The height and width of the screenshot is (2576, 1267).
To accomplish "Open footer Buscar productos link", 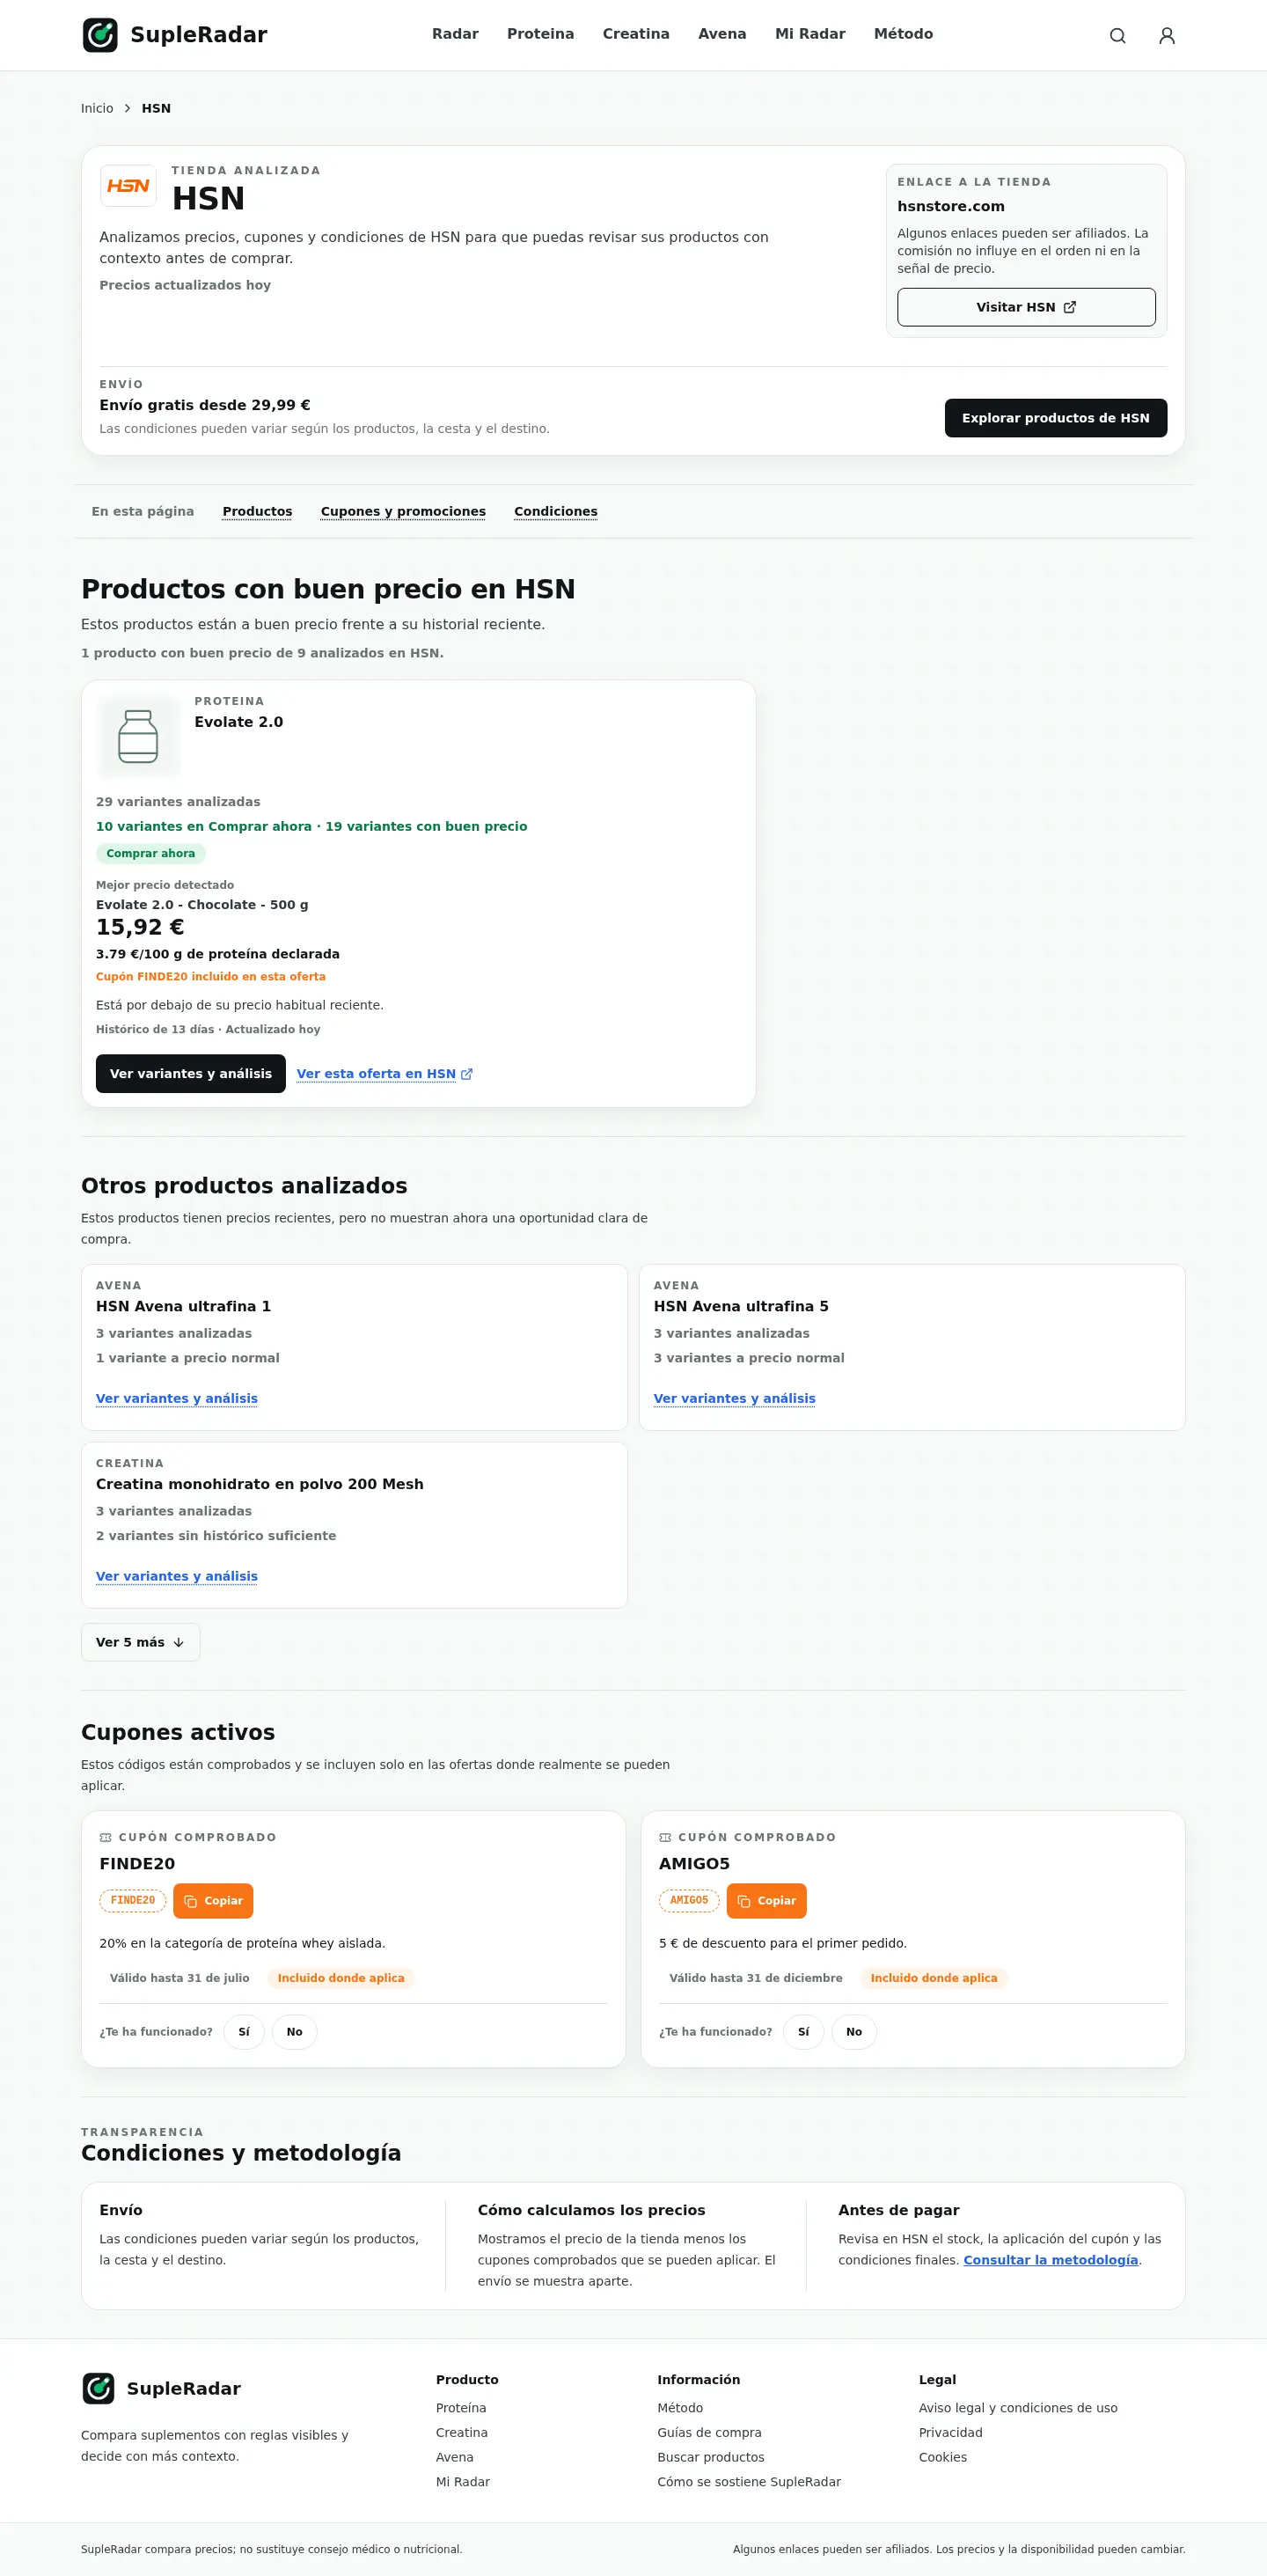I will (x=711, y=2457).
